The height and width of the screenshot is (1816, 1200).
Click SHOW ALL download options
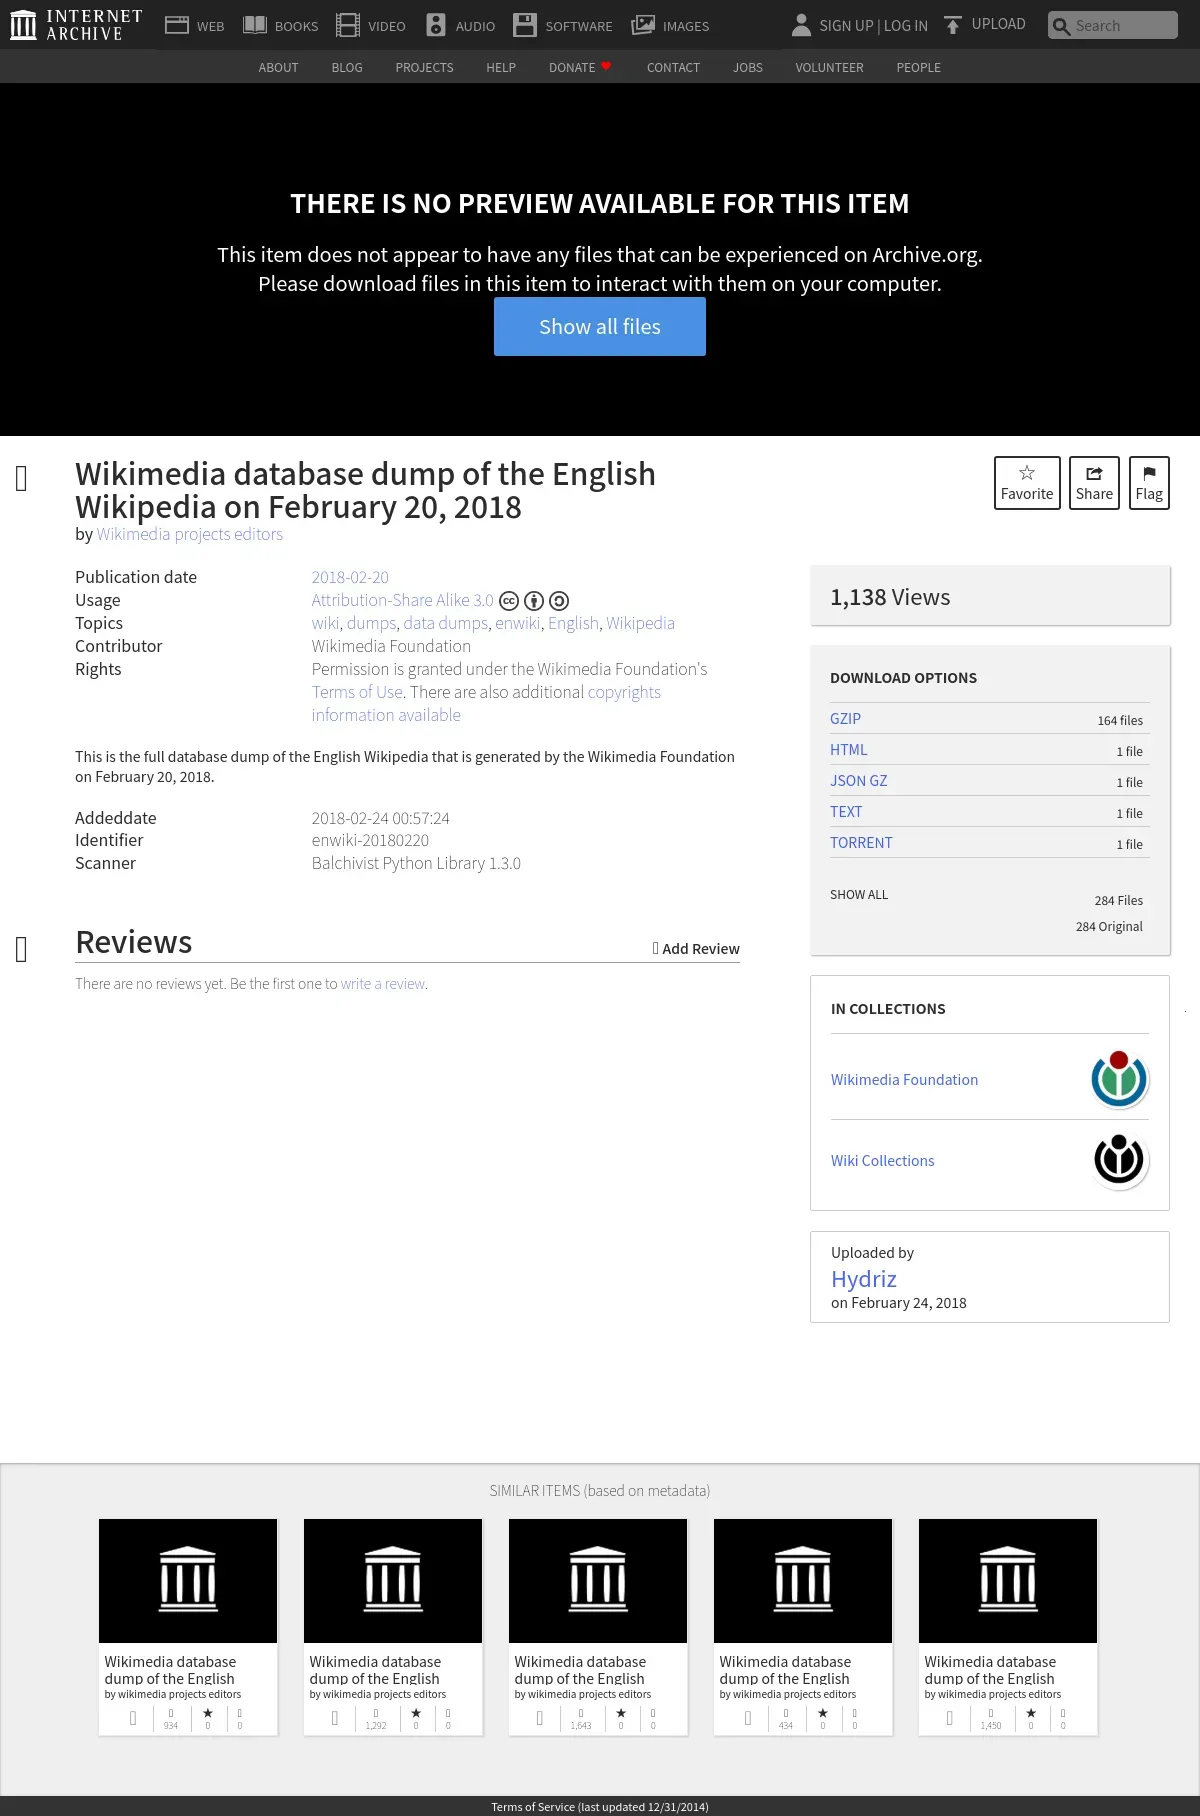coord(859,895)
